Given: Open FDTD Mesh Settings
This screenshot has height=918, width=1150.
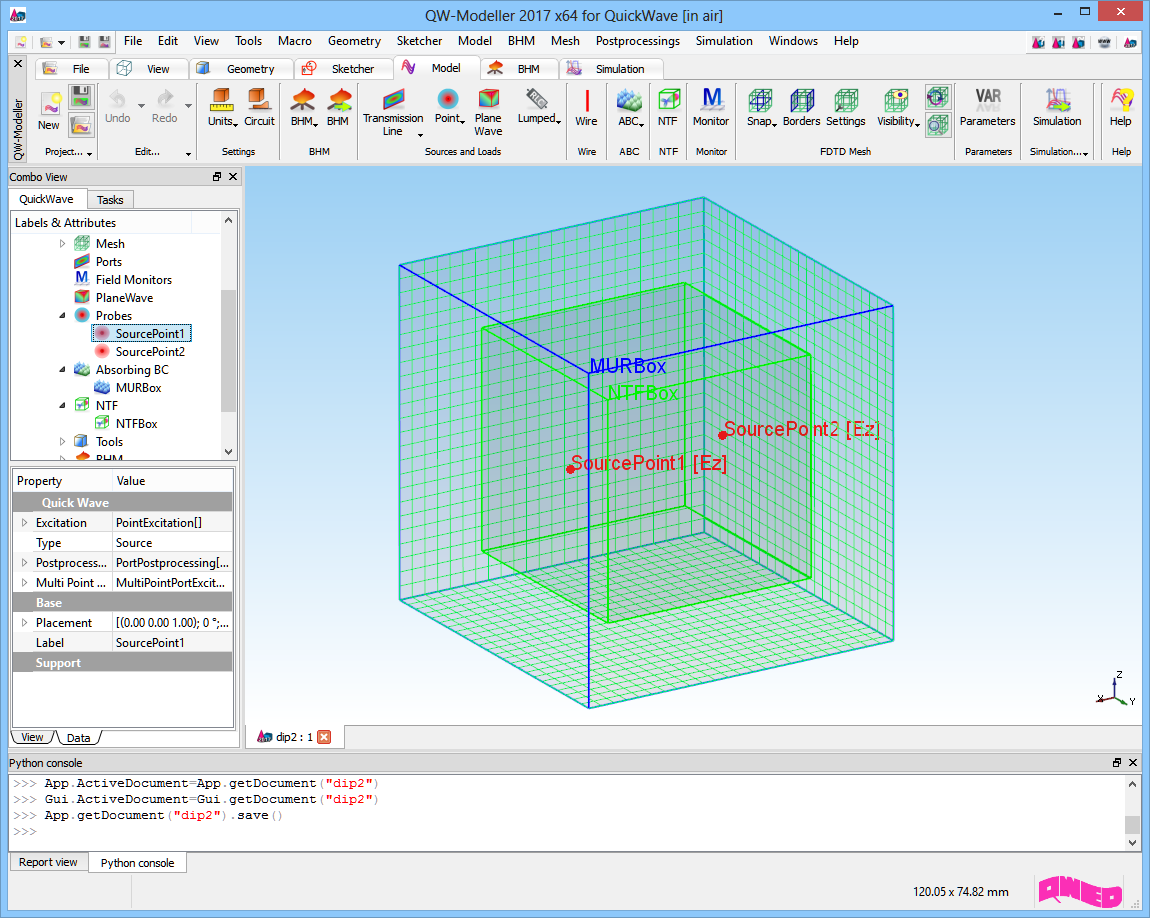Looking at the screenshot, I should 846,107.
